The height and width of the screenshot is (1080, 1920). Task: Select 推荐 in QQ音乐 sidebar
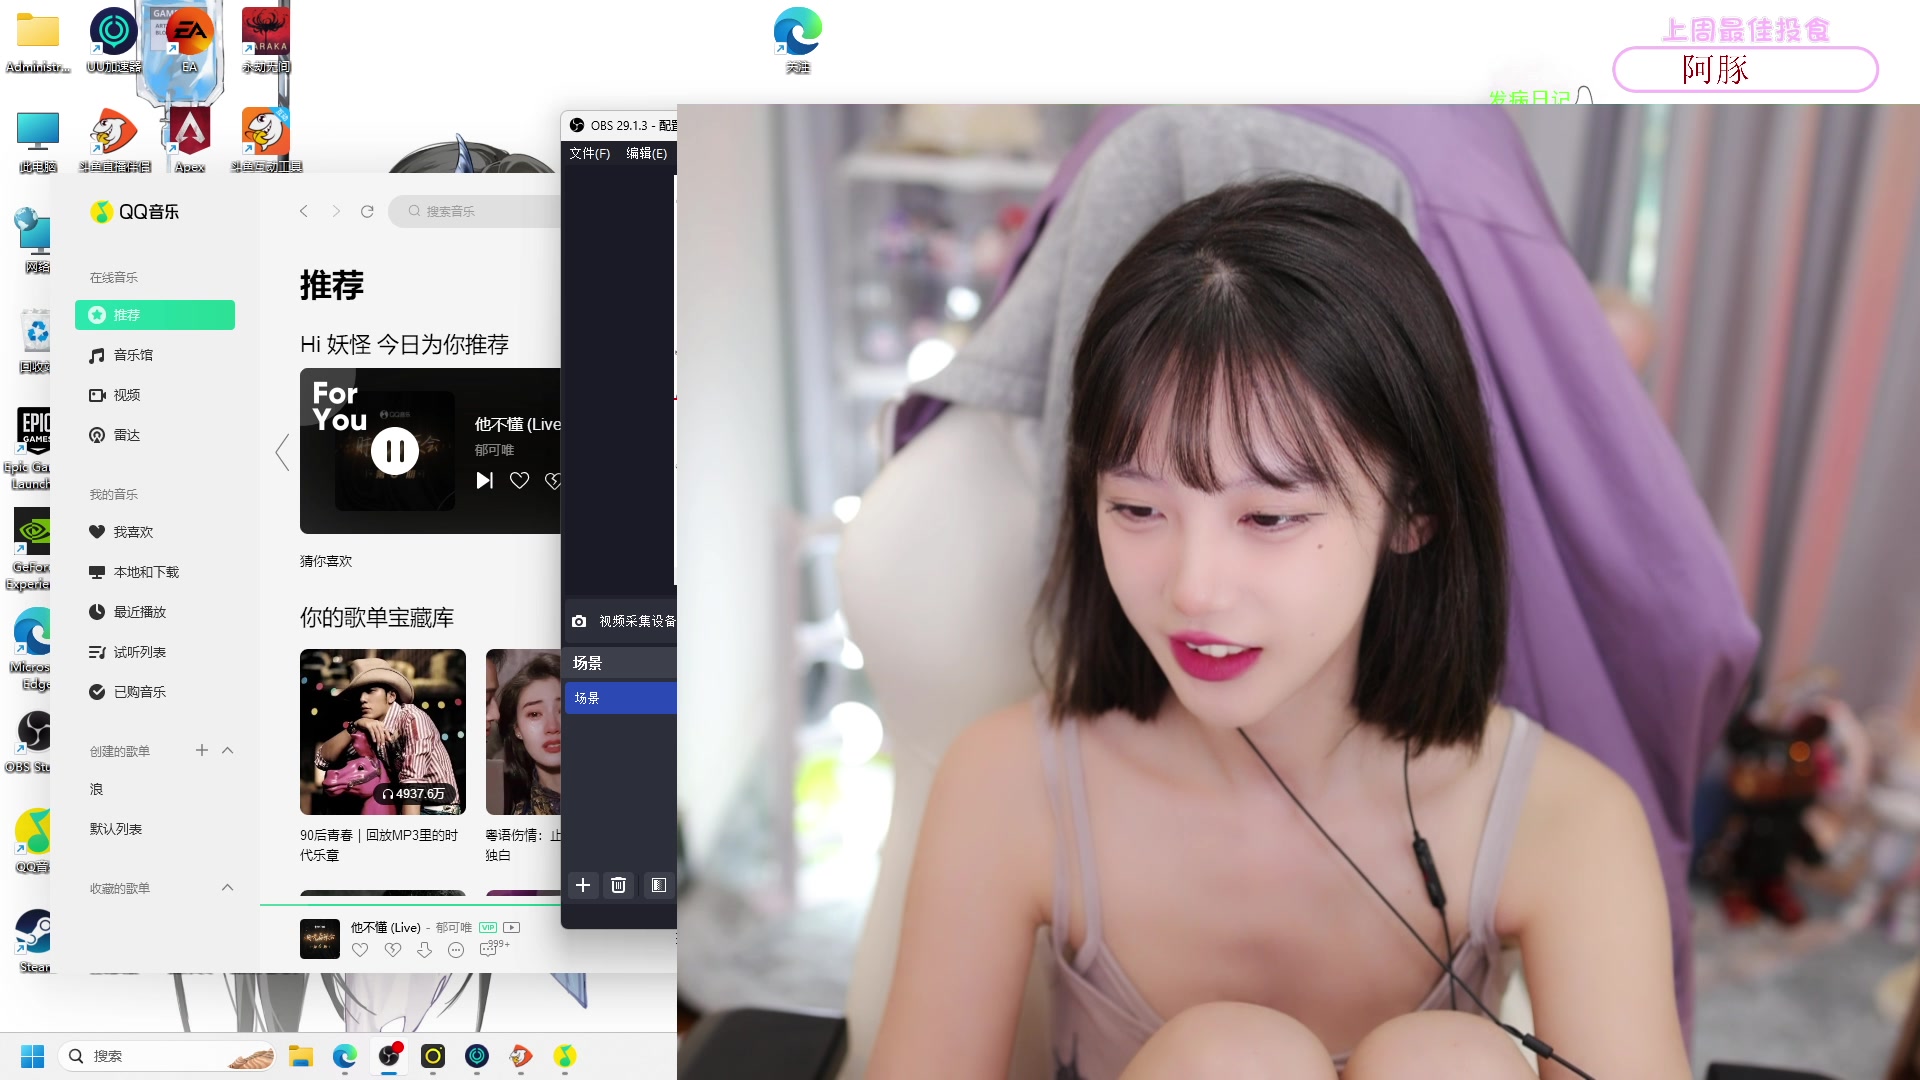coord(155,315)
